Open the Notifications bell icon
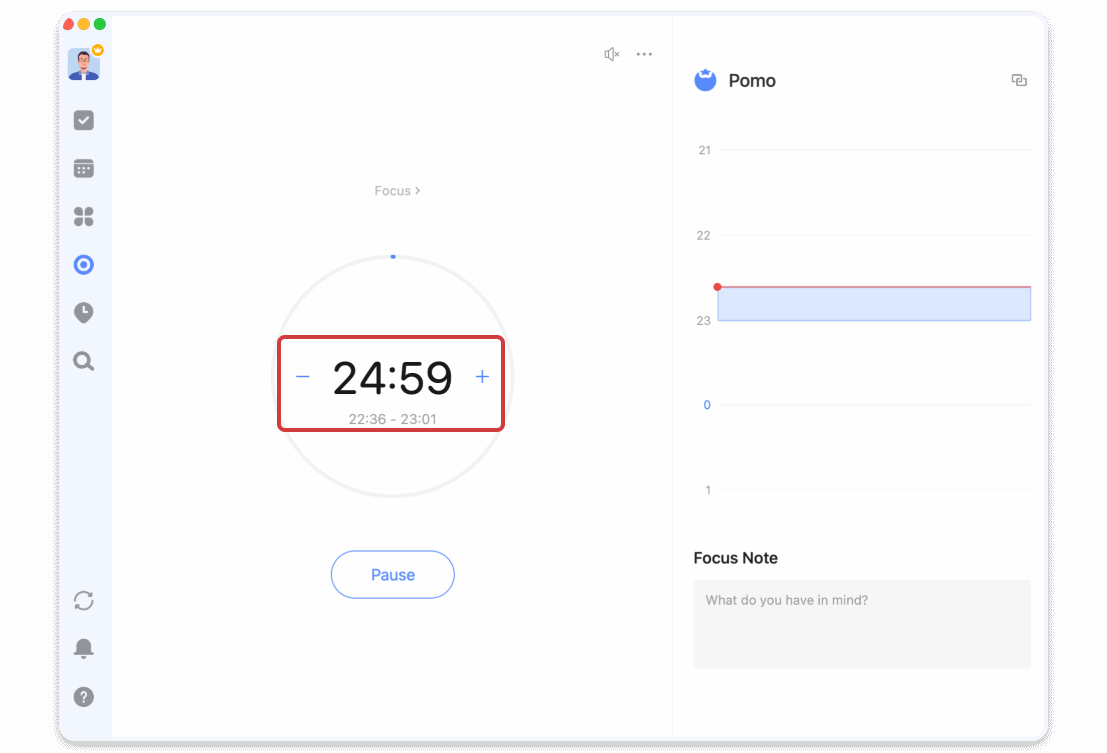Screen dimensions: 1107x753 pyautogui.click(x=84, y=648)
